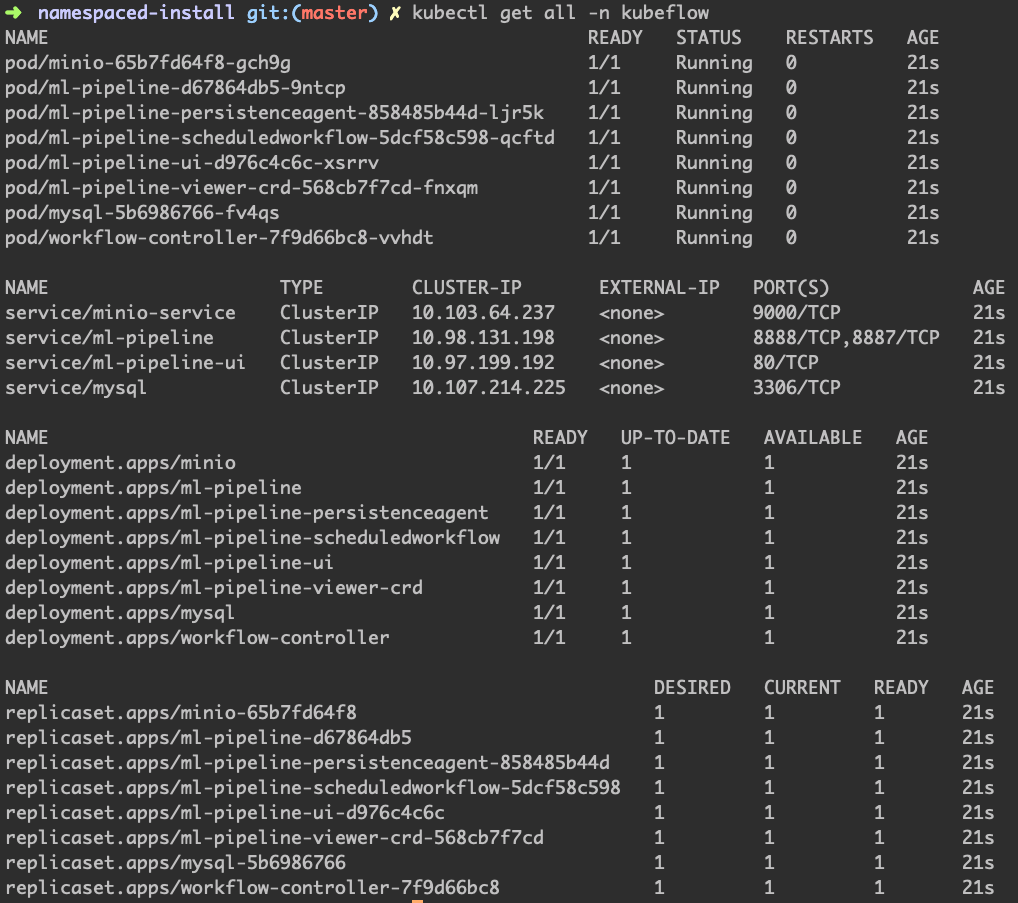Click pod/minio-65b7fd64f8-gch9g in the pod list
1018x903 pixels.
148,63
